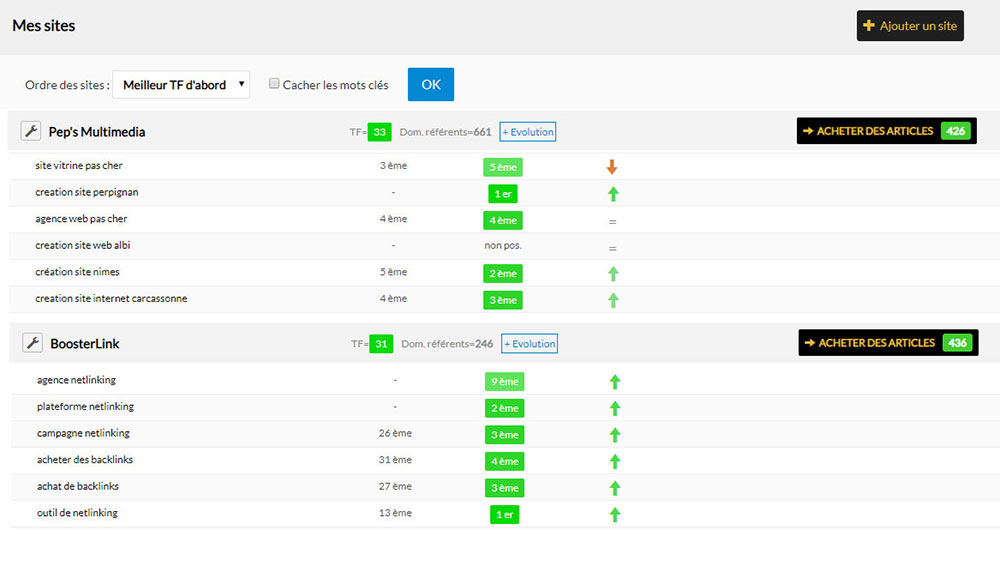Click the TF 33 badge

pos(379,132)
